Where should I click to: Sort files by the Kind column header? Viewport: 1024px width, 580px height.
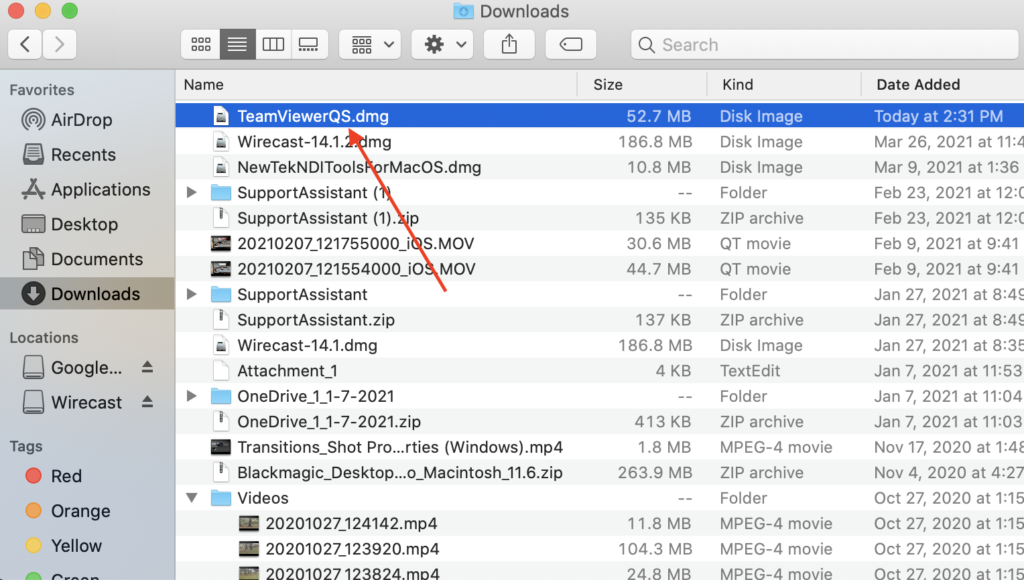(736, 84)
